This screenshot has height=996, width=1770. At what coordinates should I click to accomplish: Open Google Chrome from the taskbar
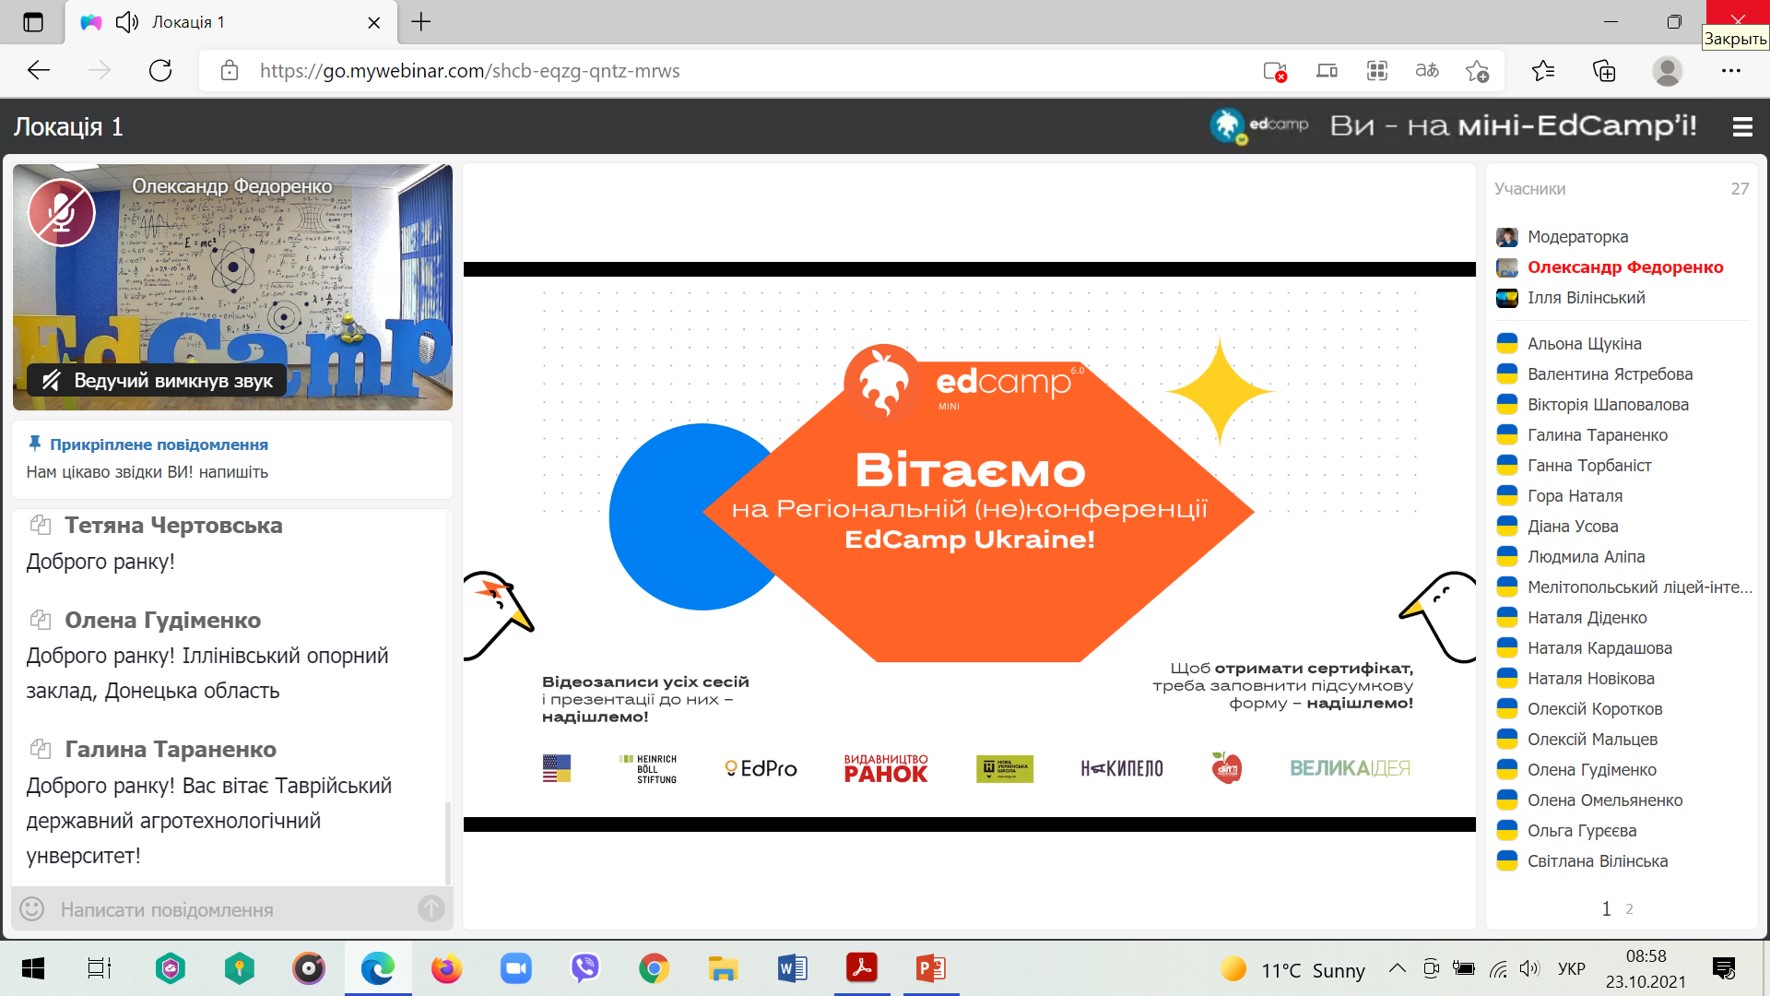(x=654, y=968)
